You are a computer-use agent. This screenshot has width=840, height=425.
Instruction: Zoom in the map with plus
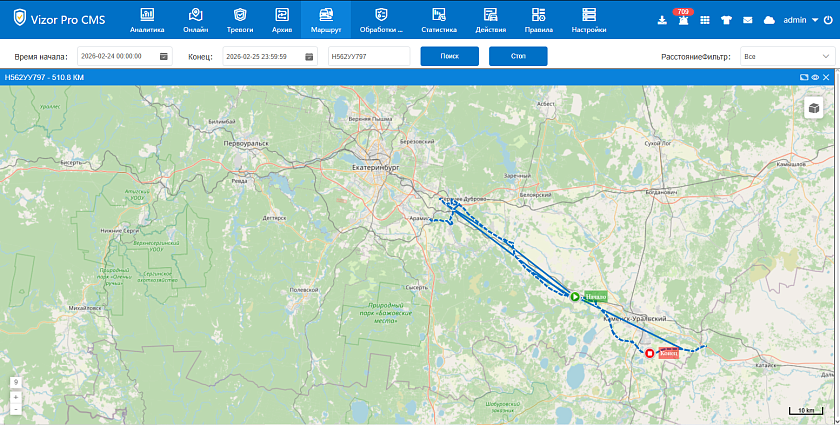[x=16, y=397]
